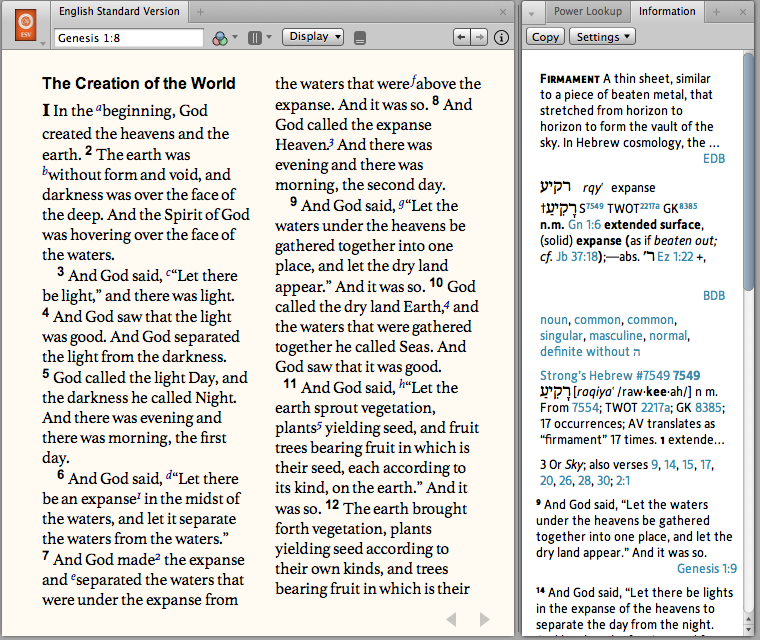Switch to the Power Lookup tab

tap(588, 11)
